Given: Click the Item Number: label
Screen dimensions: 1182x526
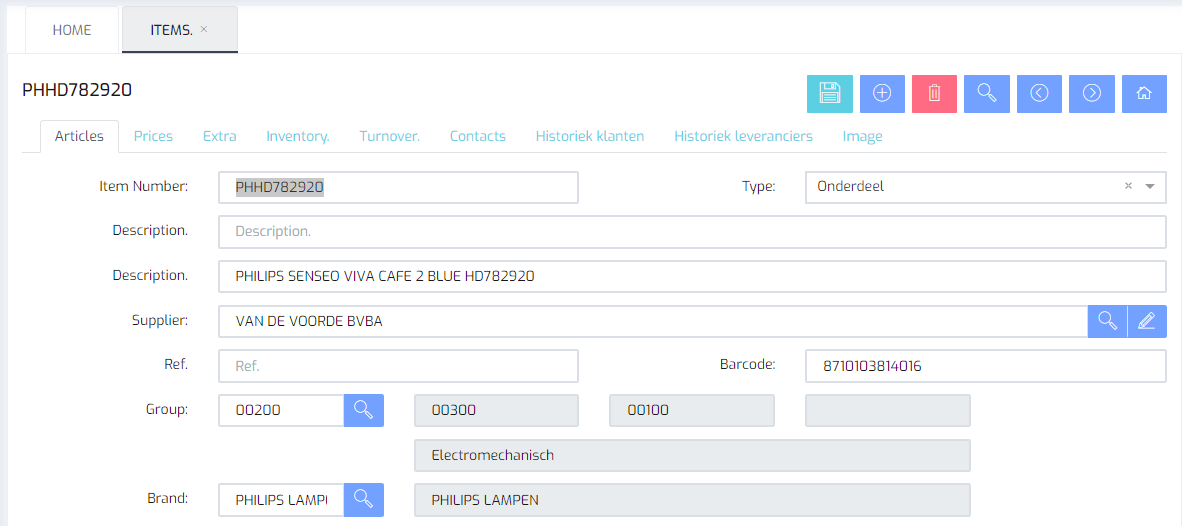Looking at the screenshot, I should click(143, 185).
